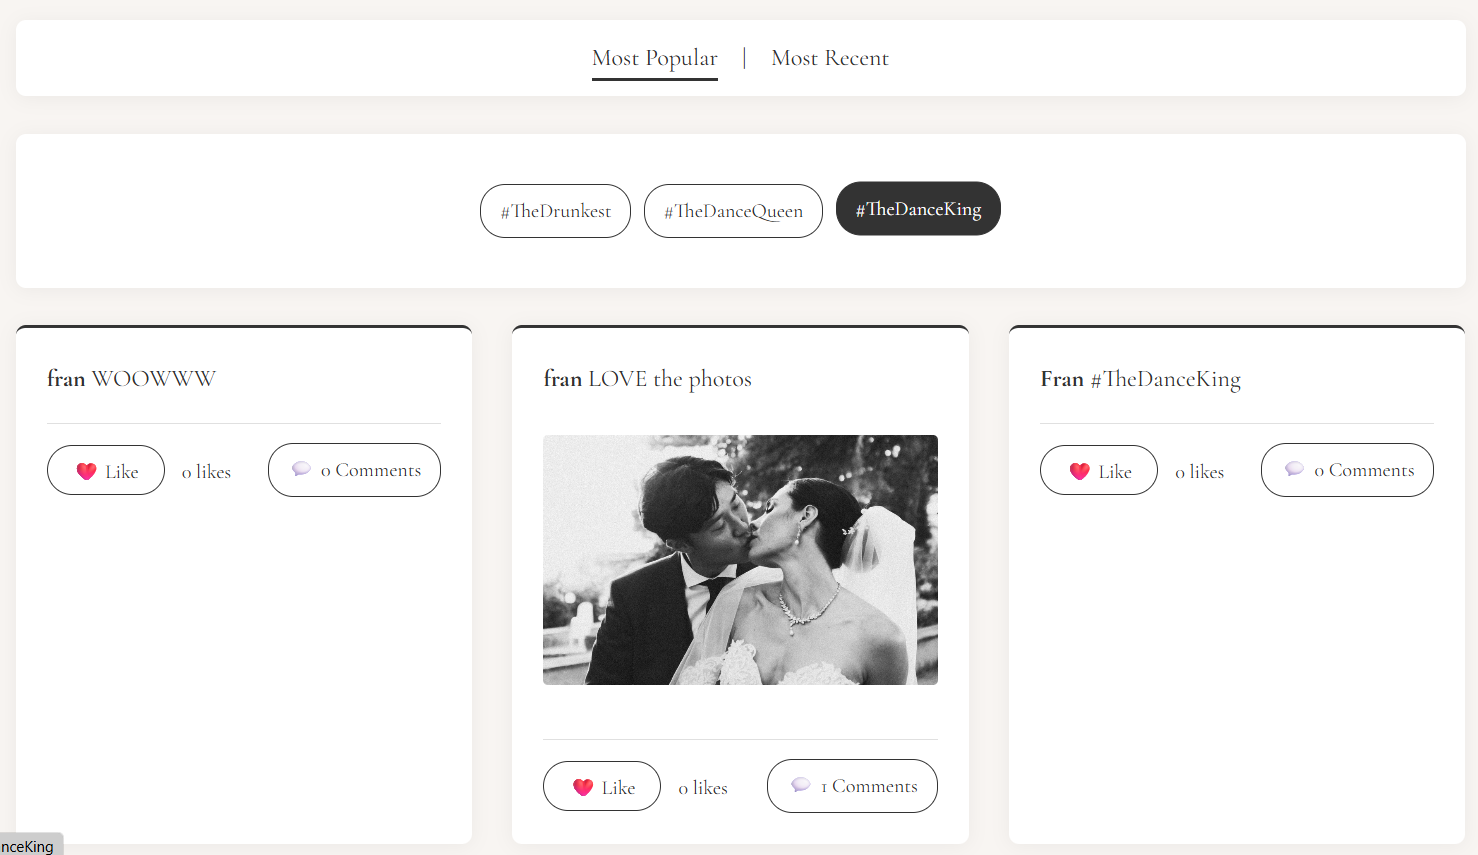Screen dimensions: 1478x855
Task: Open the 1 Comments on LOVE the photos post
Action: pyautogui.click(x=852, y=786)
